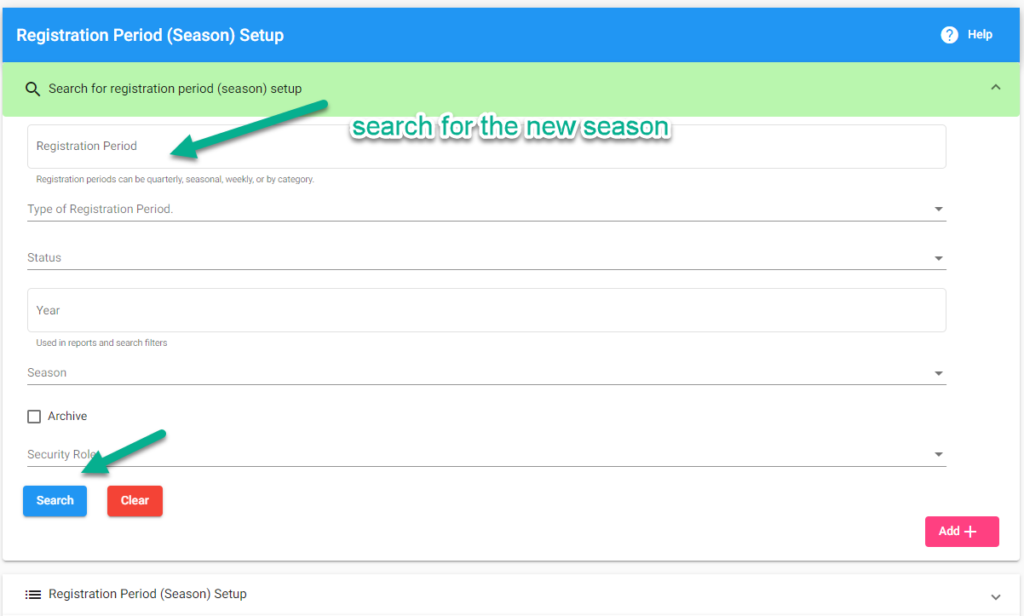Open the Security Role dropdown

coord(487,455)
